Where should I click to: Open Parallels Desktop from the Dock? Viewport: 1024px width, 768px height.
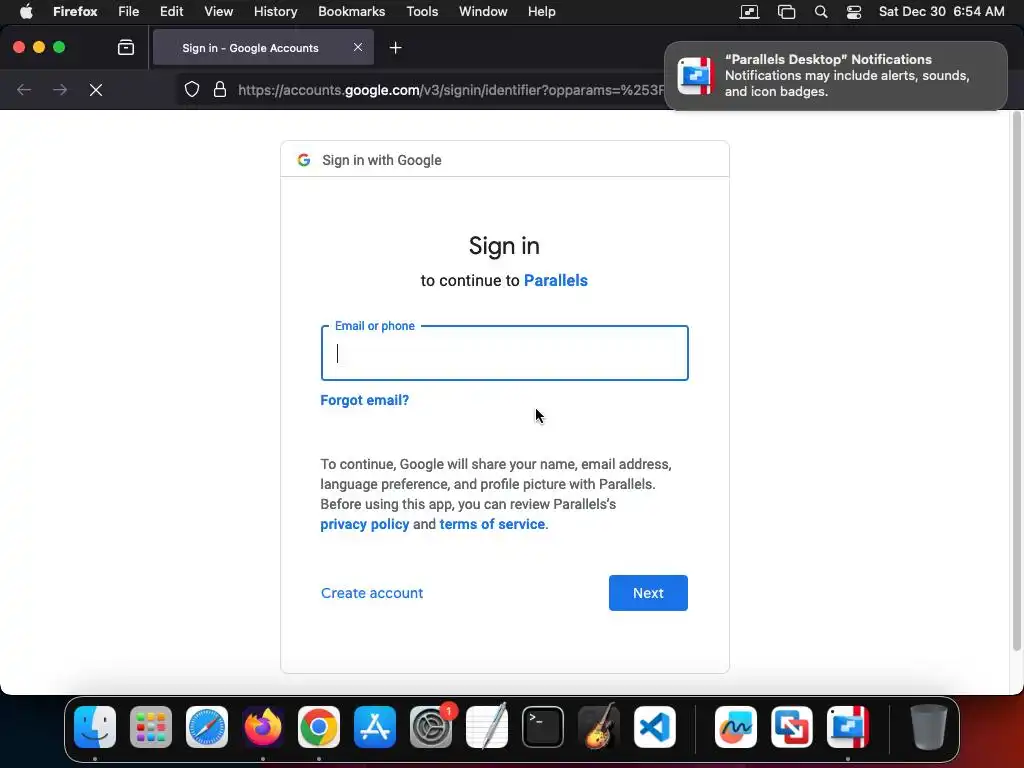coord(848,727)
